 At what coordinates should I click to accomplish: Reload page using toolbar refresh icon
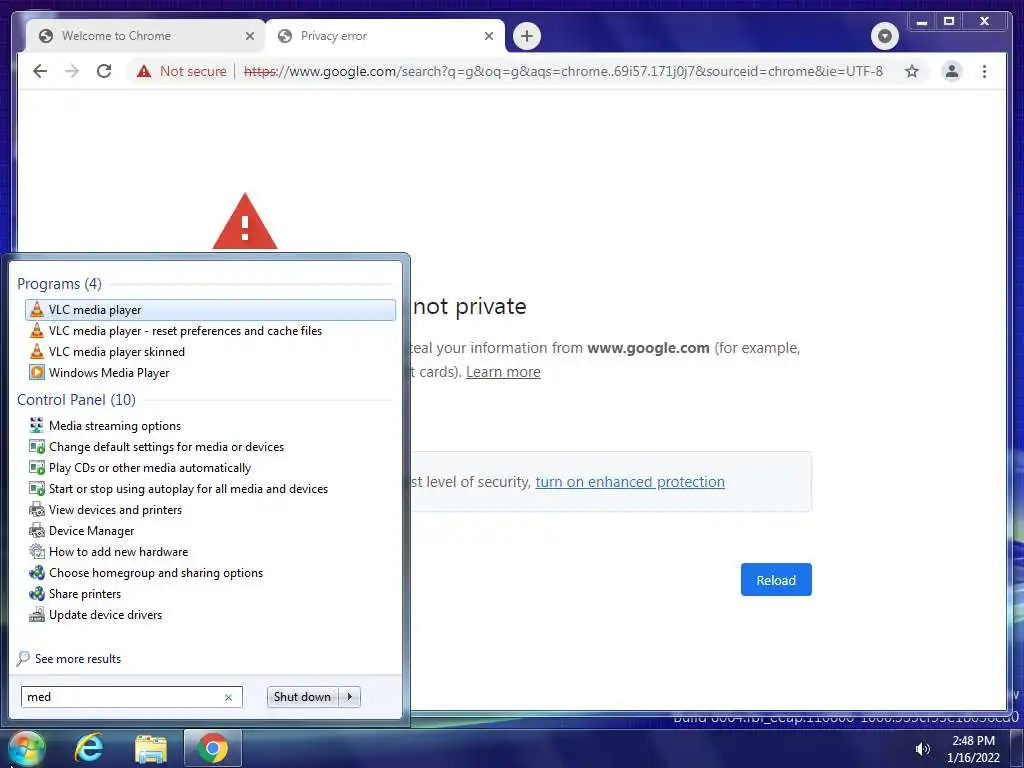coord(104,71)
